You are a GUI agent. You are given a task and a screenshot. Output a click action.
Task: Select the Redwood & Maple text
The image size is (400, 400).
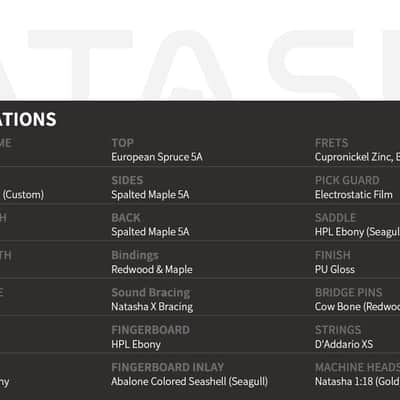pos(152,269)
